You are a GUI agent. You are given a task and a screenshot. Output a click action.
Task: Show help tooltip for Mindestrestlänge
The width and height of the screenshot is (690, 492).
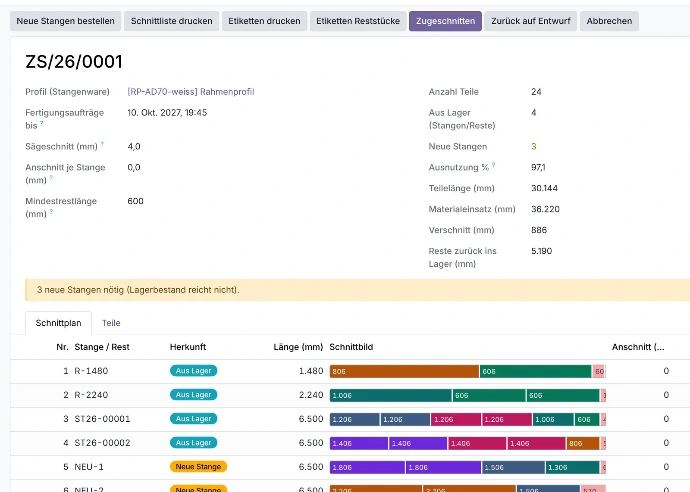(x=51, y=212)
